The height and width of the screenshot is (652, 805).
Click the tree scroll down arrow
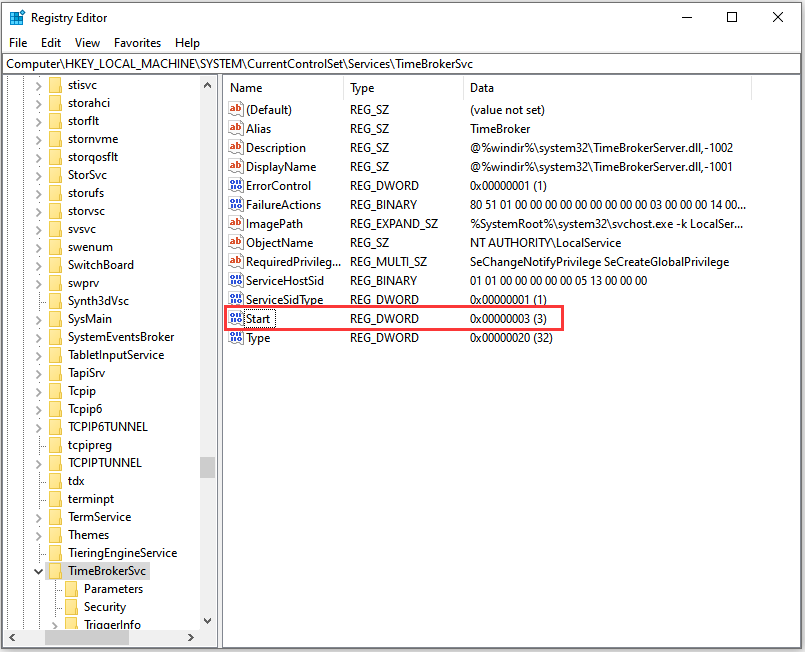tap(207, 621)
